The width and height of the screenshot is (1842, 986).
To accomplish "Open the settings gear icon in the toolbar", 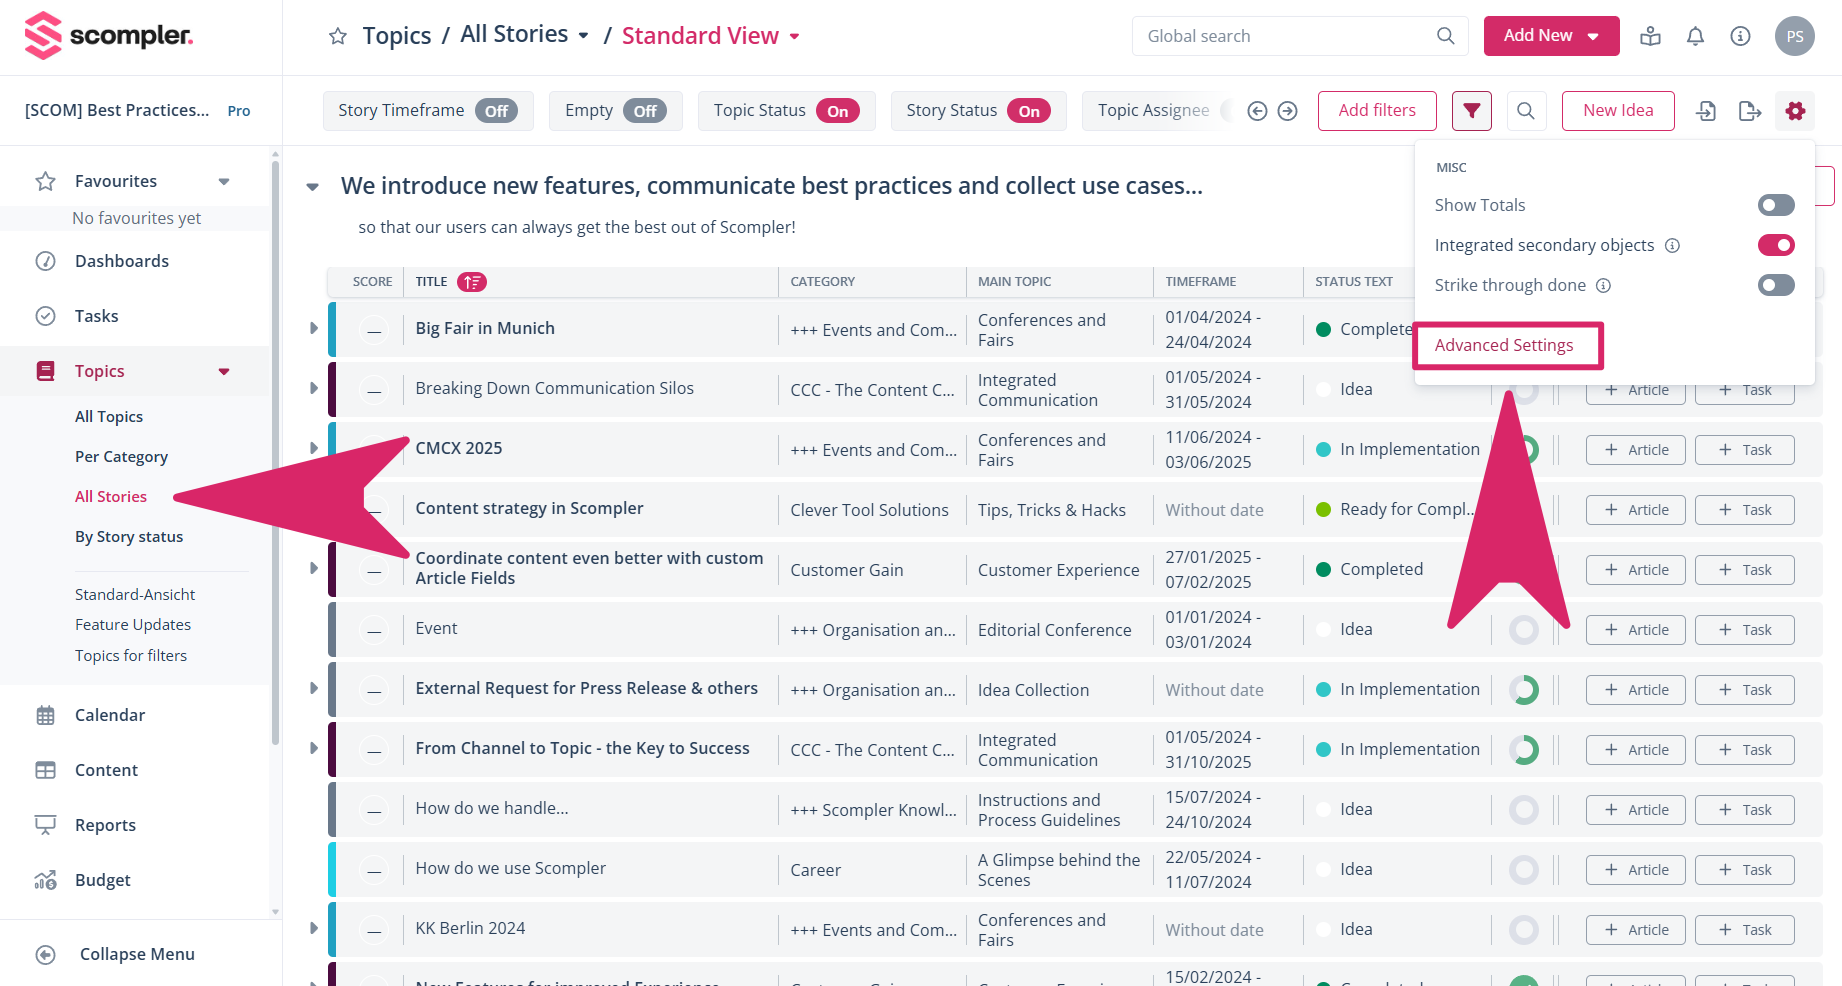I will tap(1795, 111).
